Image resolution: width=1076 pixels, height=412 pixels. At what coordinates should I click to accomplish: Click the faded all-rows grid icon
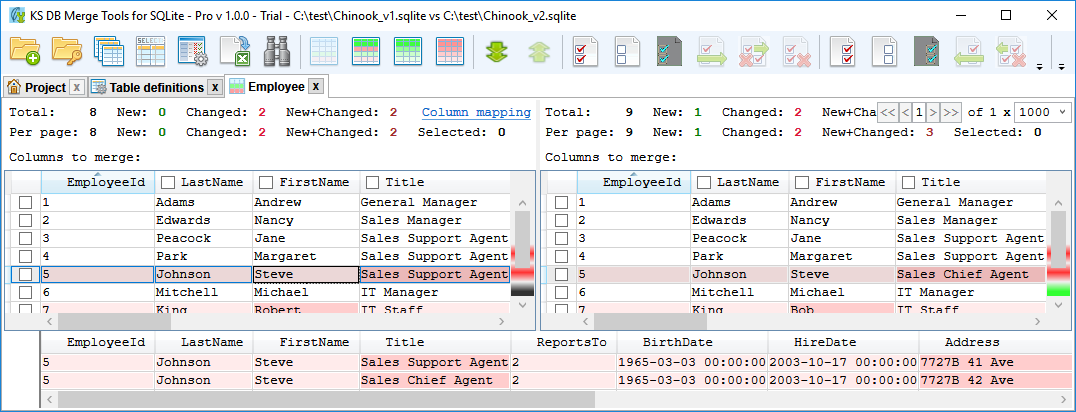coord(324,52)
